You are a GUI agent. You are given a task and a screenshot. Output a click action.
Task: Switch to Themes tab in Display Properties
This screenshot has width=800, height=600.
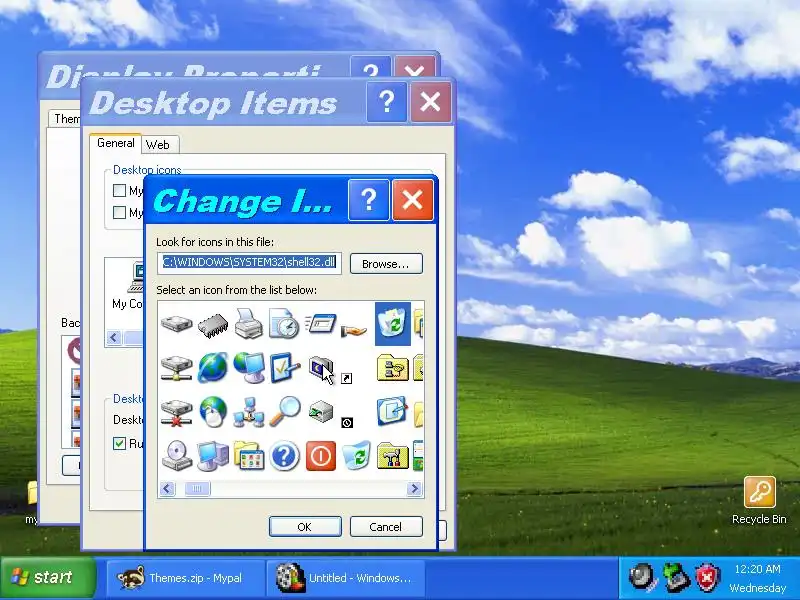pyautogui.click(x=66, y=119)
